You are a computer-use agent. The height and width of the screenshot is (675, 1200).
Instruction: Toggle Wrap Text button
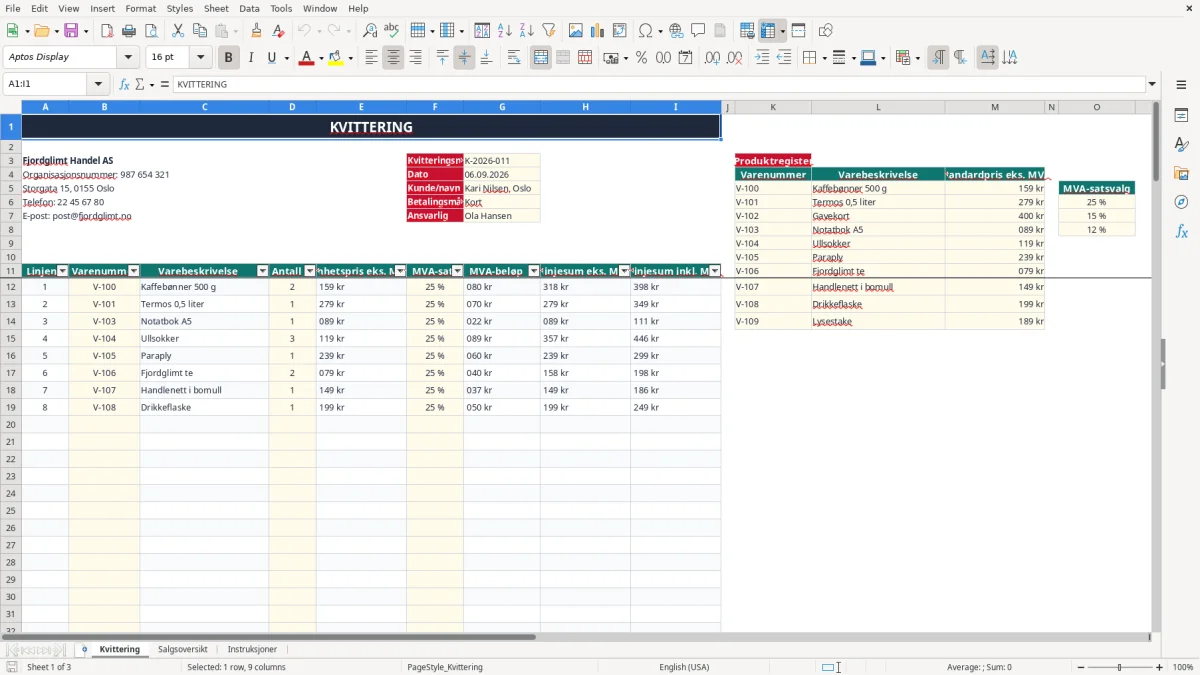tap(514, 58)
